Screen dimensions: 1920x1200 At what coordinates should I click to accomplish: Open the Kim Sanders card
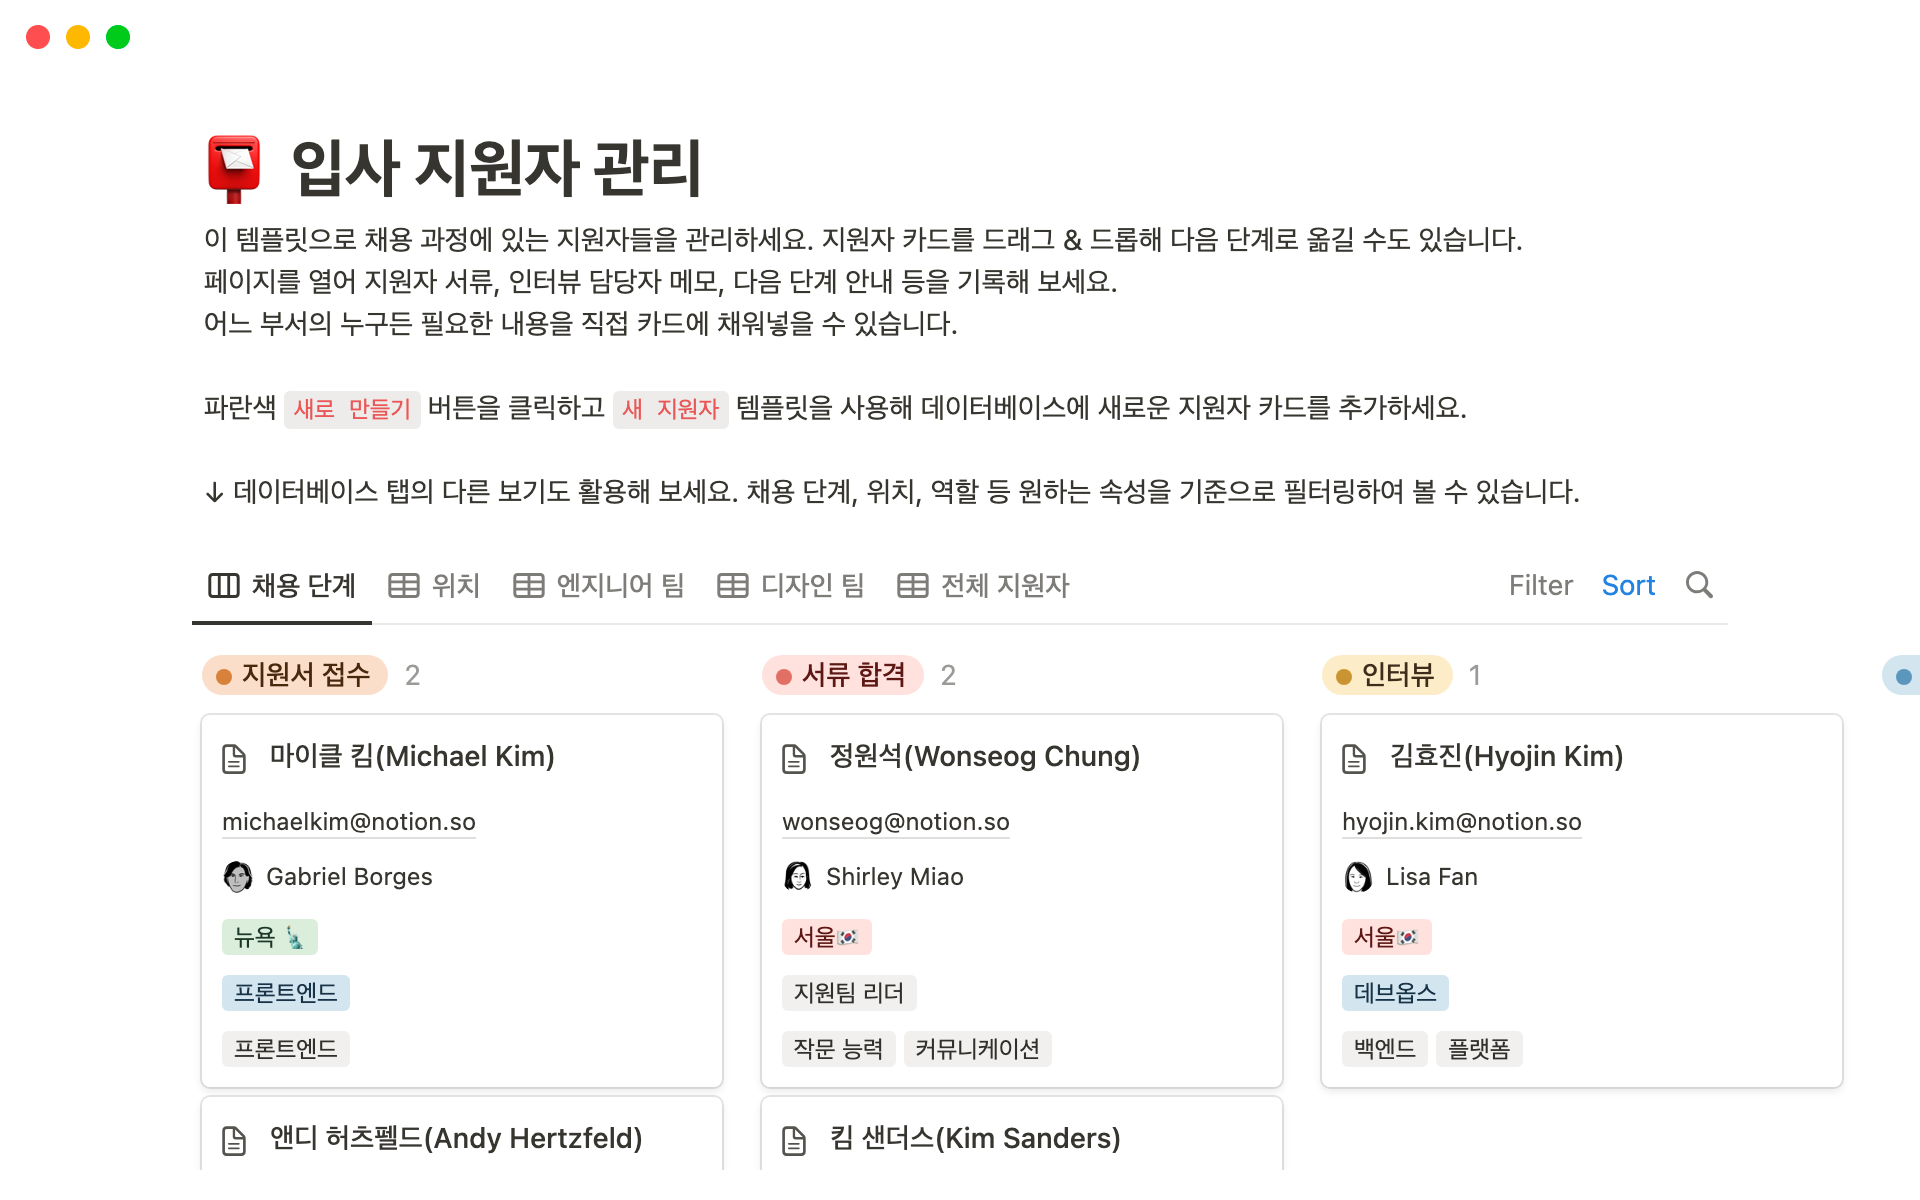tap(975, 1138)
